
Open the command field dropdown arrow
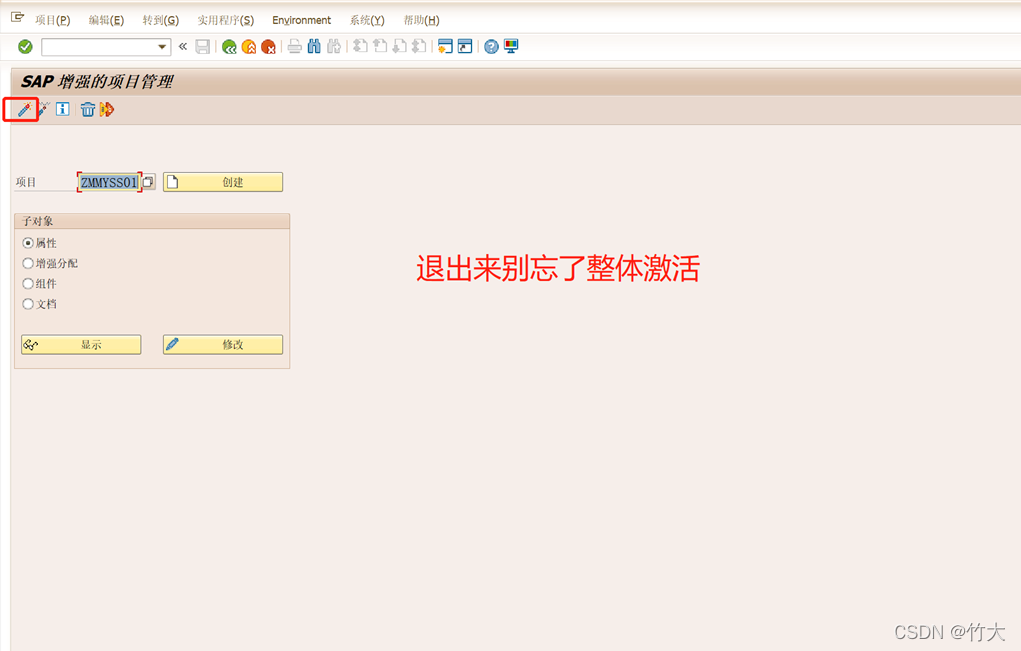[x=161, y=47]
